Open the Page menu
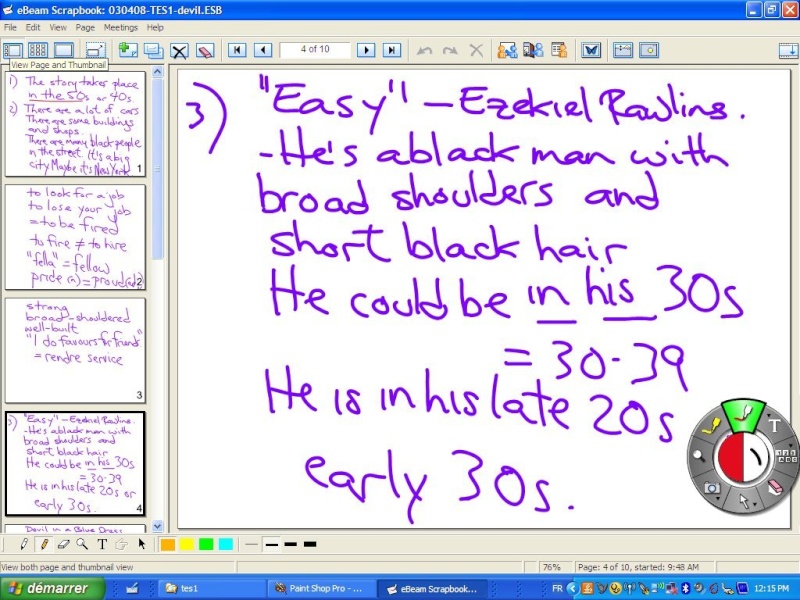 coord(85,28)
